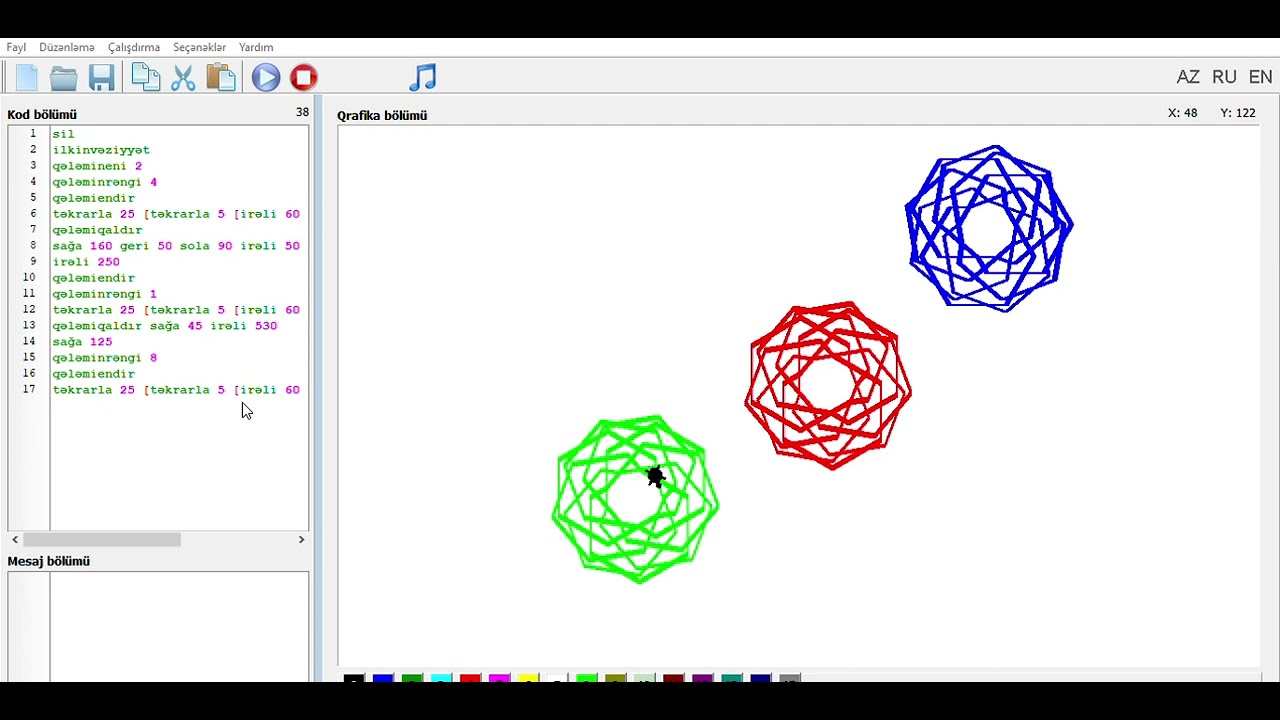Pick the blue color swatch in the palette
Image resolution: width=1280 pixels, height=720 pixels.
pos(382,680)
